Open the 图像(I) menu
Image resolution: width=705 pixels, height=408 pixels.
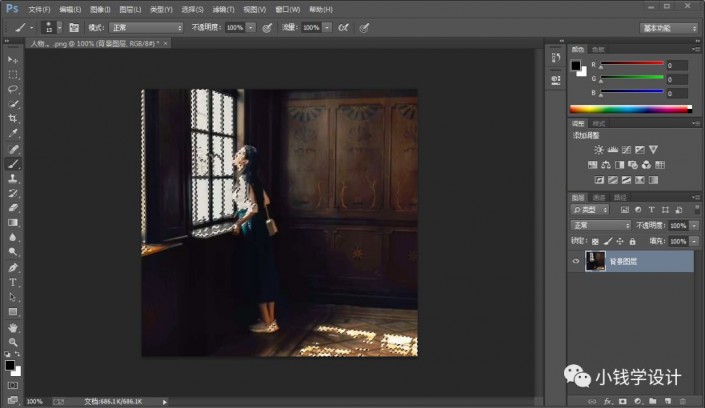99,8
